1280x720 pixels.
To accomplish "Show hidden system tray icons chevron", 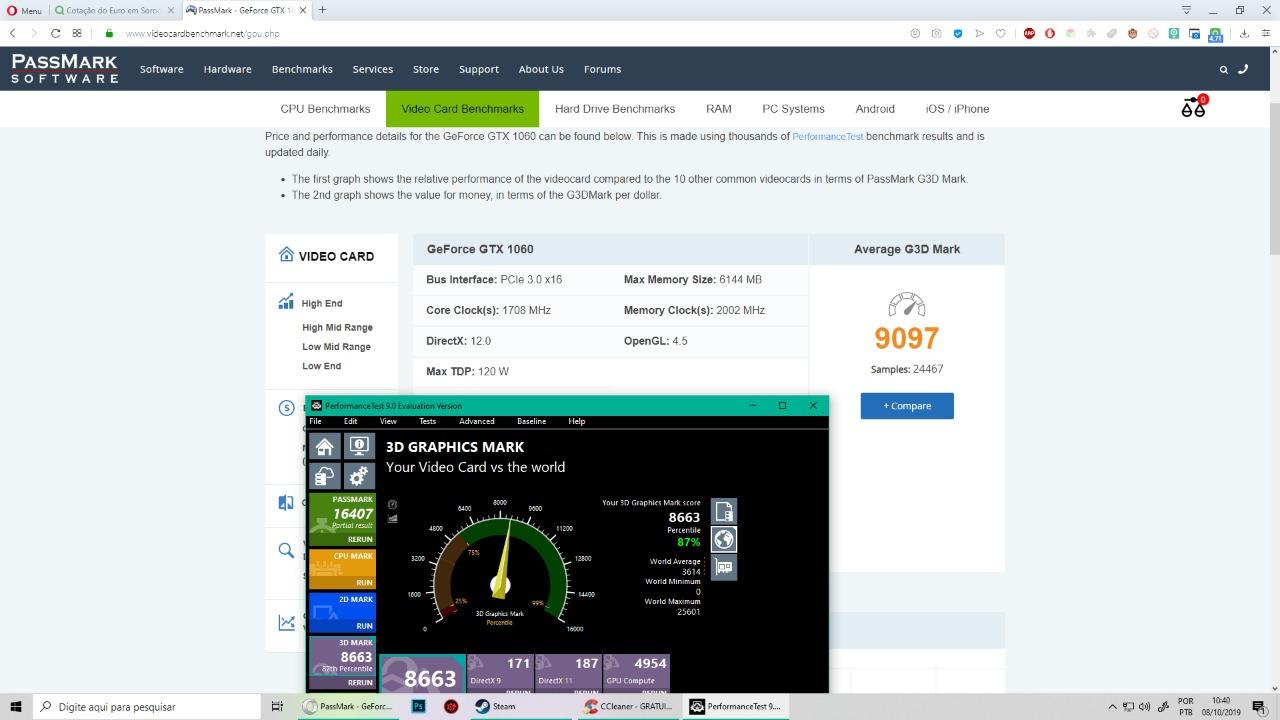I will point(1113,706).
